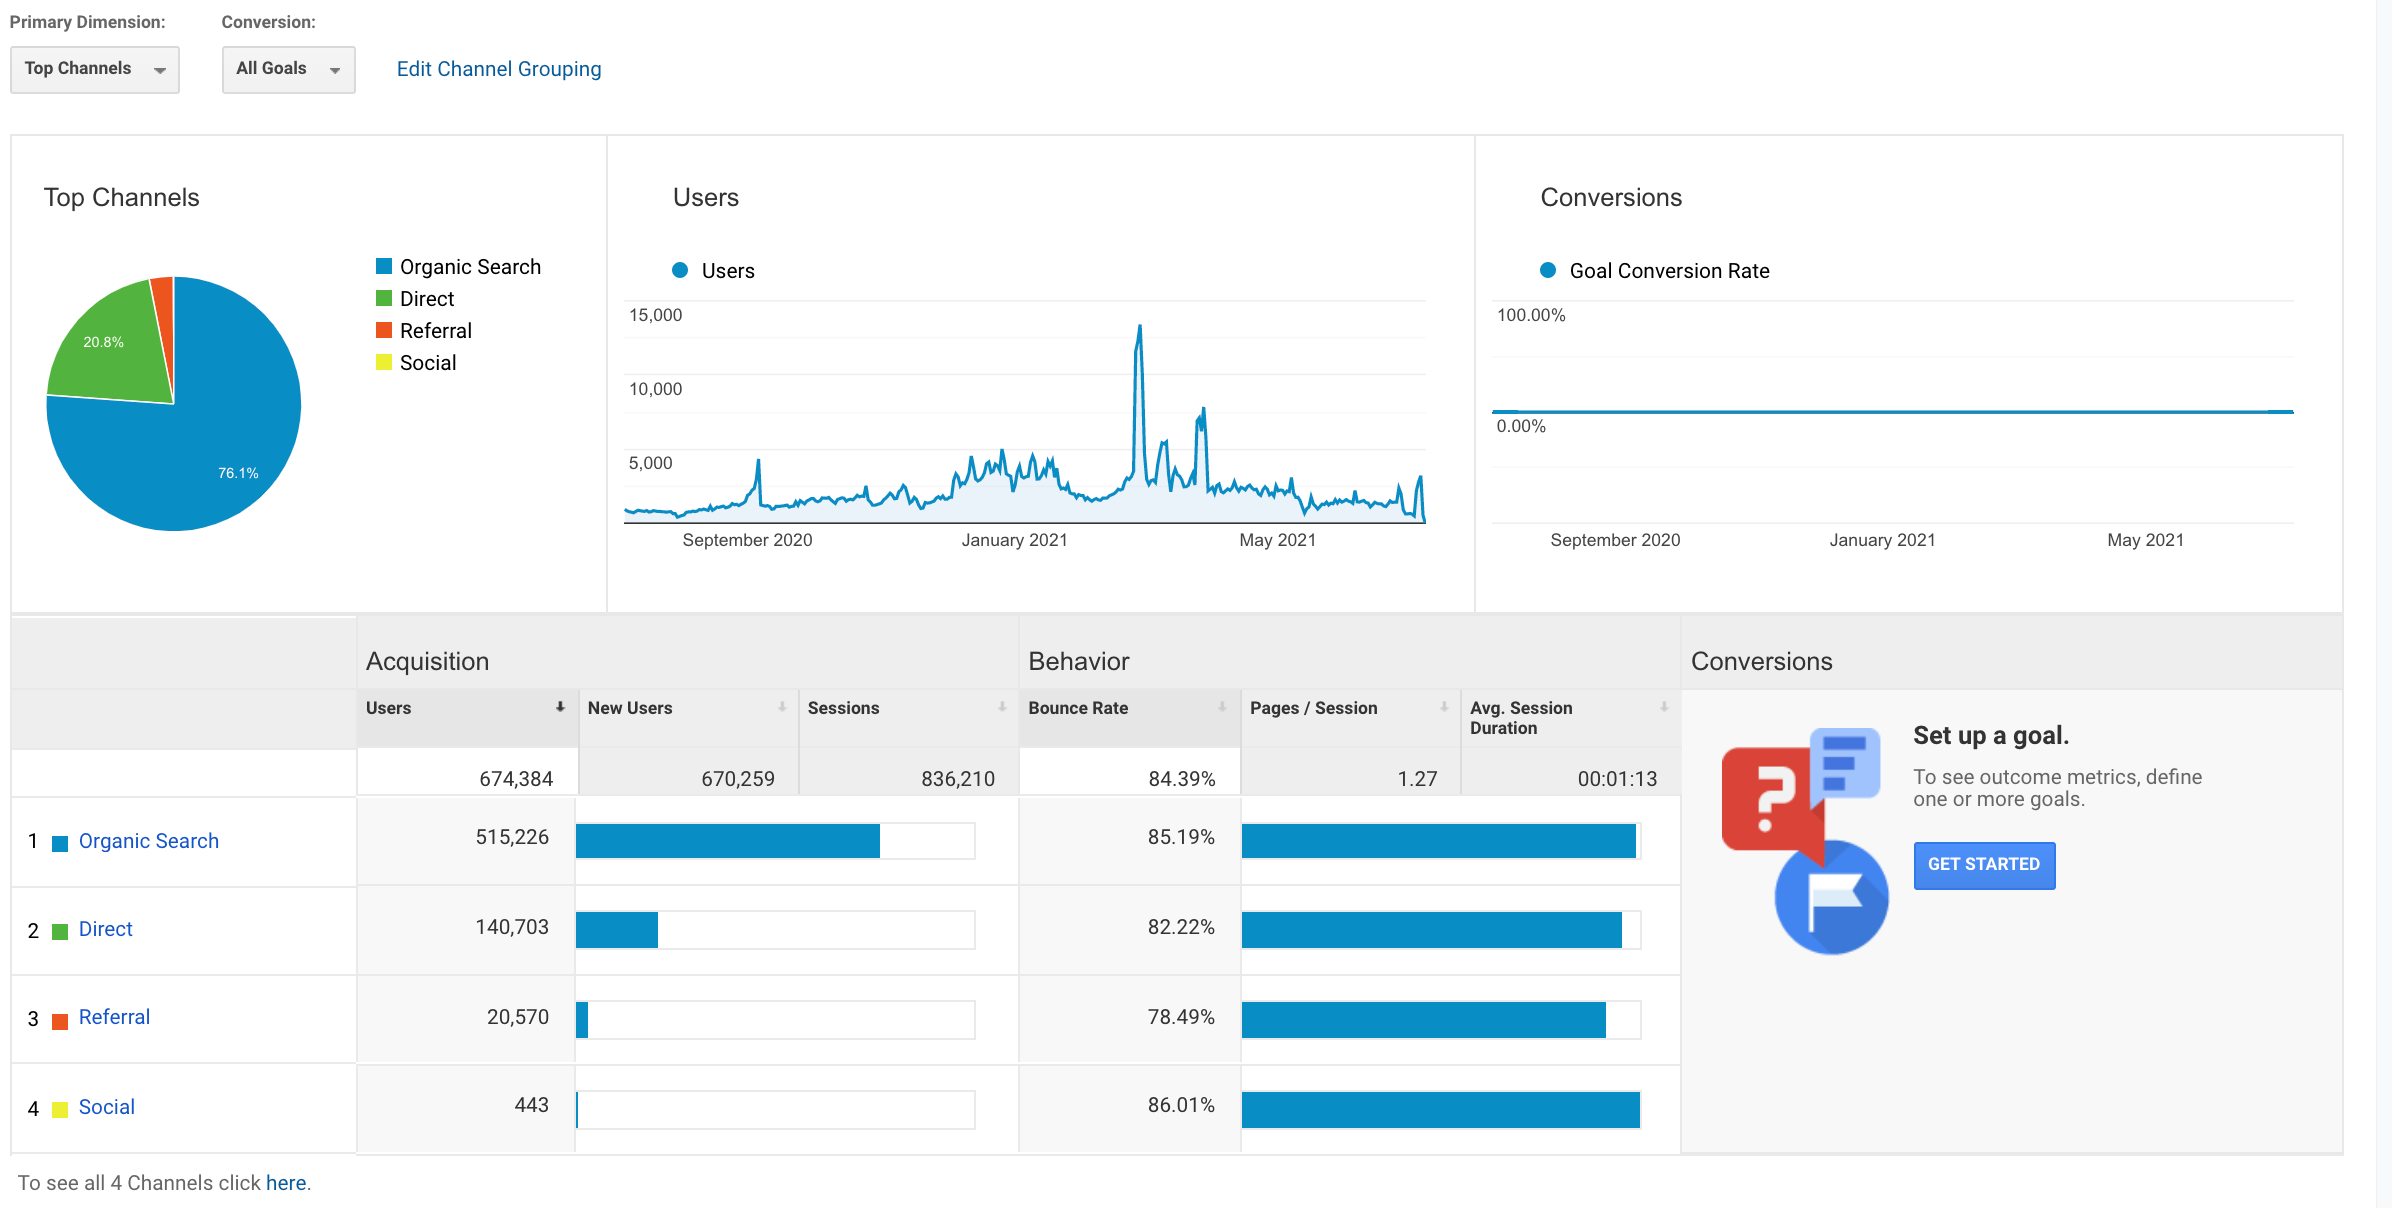Click the Referral legend color square

384,330
